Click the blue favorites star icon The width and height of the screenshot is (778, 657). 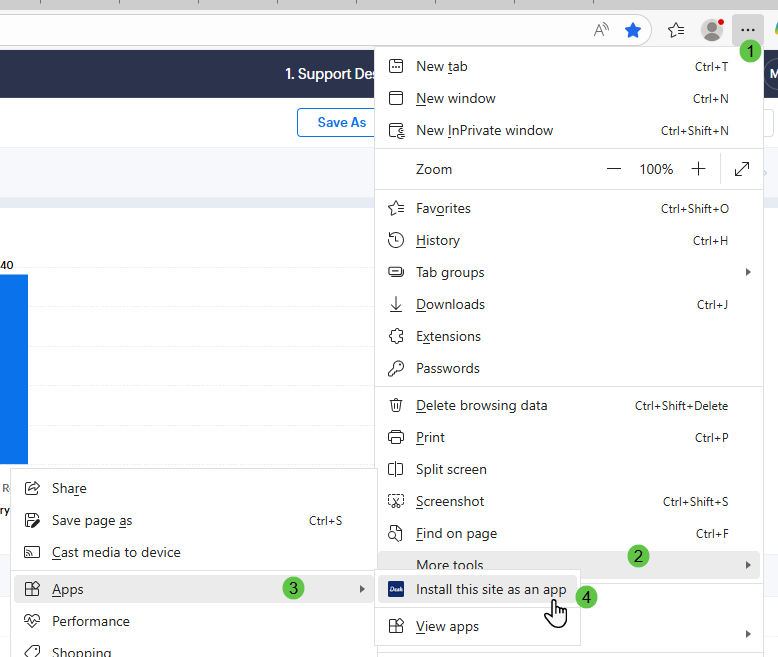(x=633, y=30)
